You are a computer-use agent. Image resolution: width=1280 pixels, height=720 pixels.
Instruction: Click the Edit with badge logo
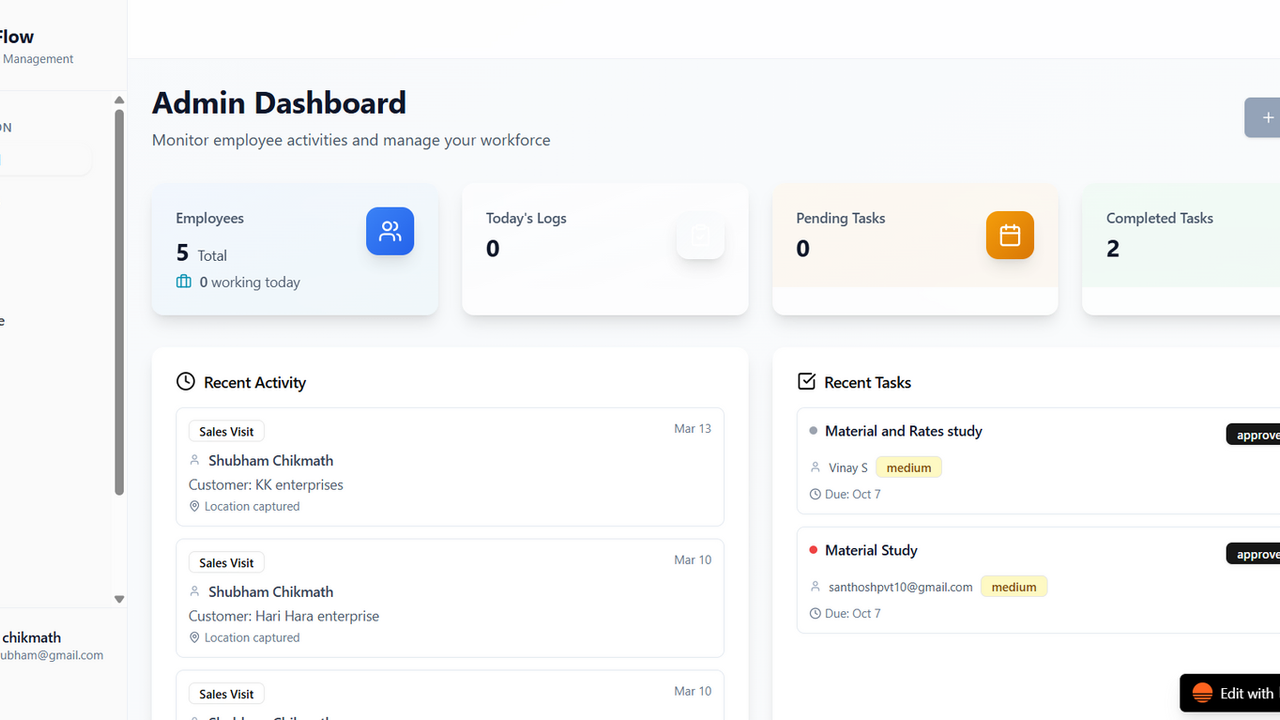pos(1203,693)
